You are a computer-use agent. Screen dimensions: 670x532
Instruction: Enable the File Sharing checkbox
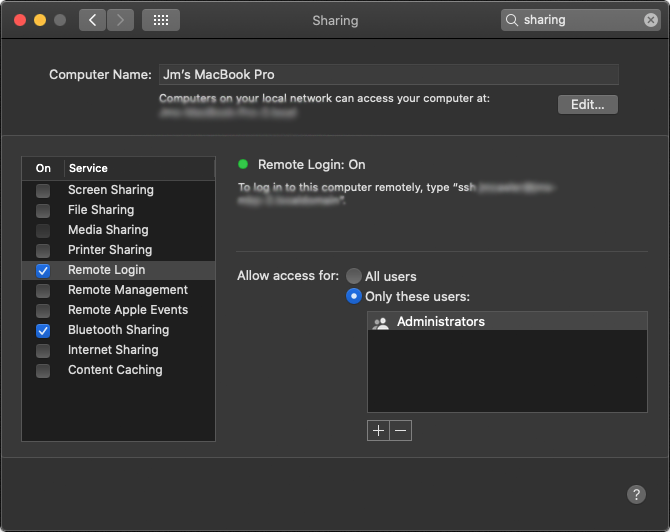(43, 211)
